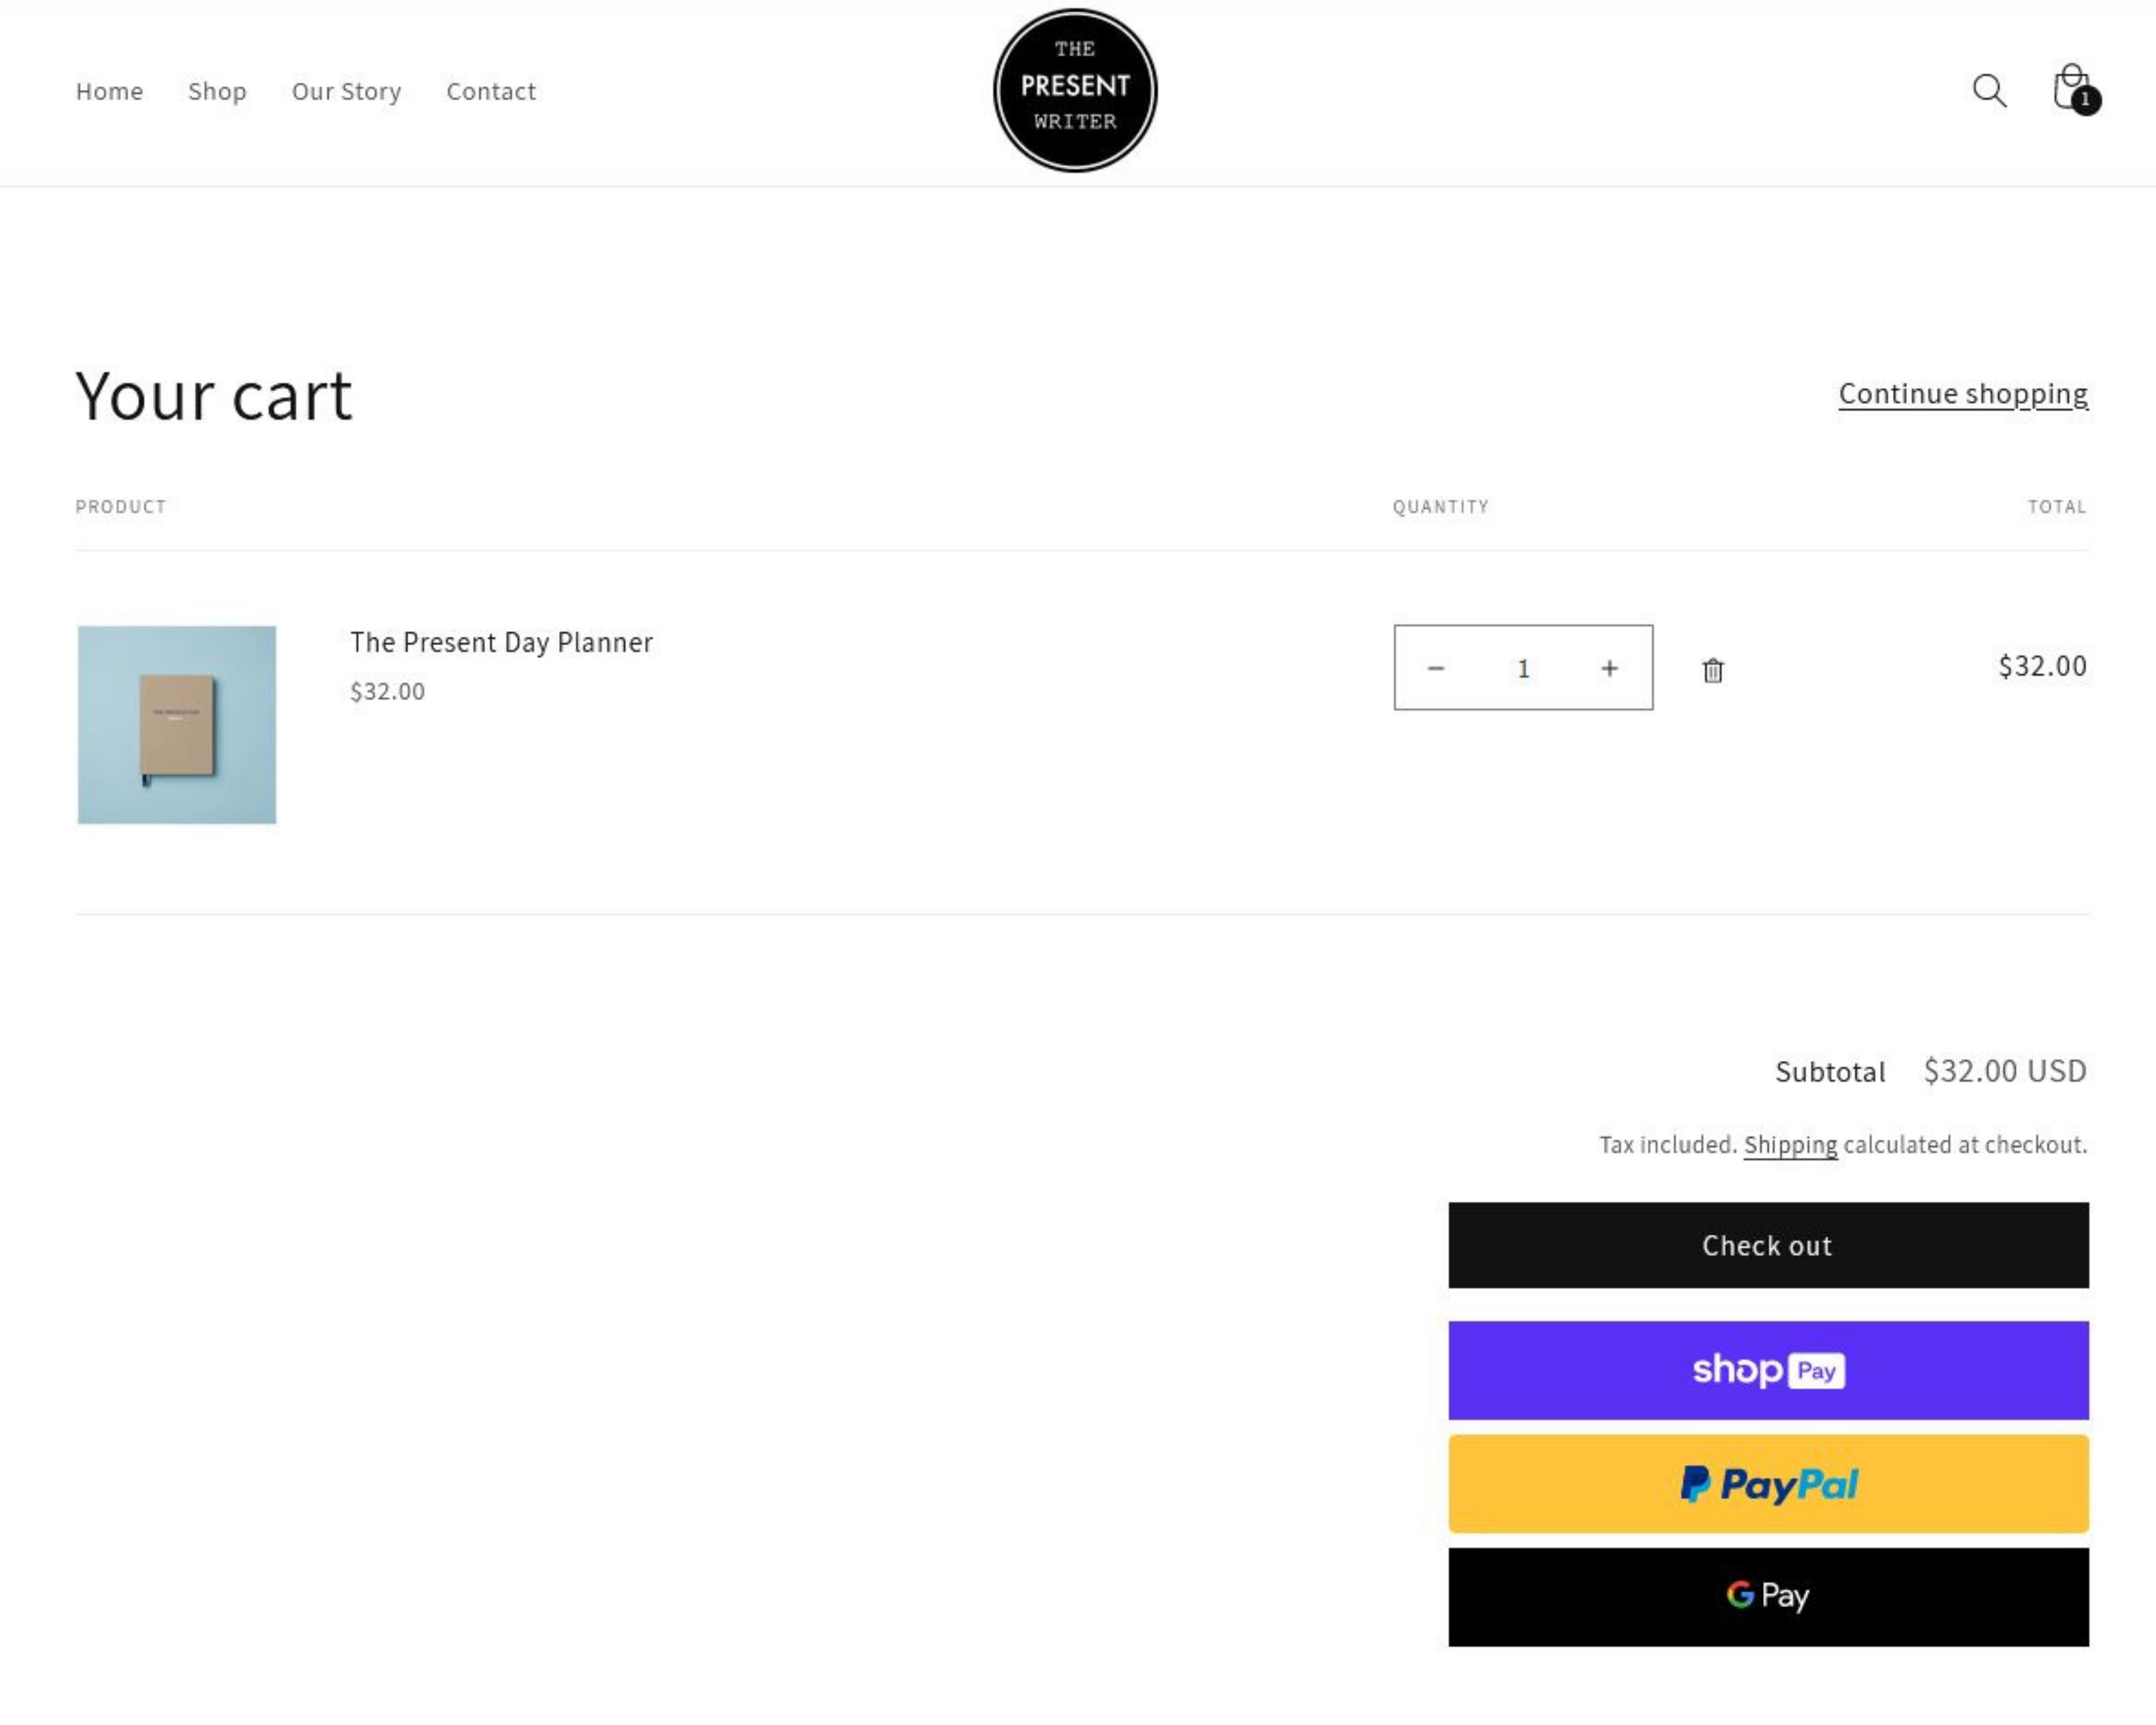The width and height of the screenshot is (2156, 1725).
Task: Click the Continue shopping link
Action: coord(1962,394)
